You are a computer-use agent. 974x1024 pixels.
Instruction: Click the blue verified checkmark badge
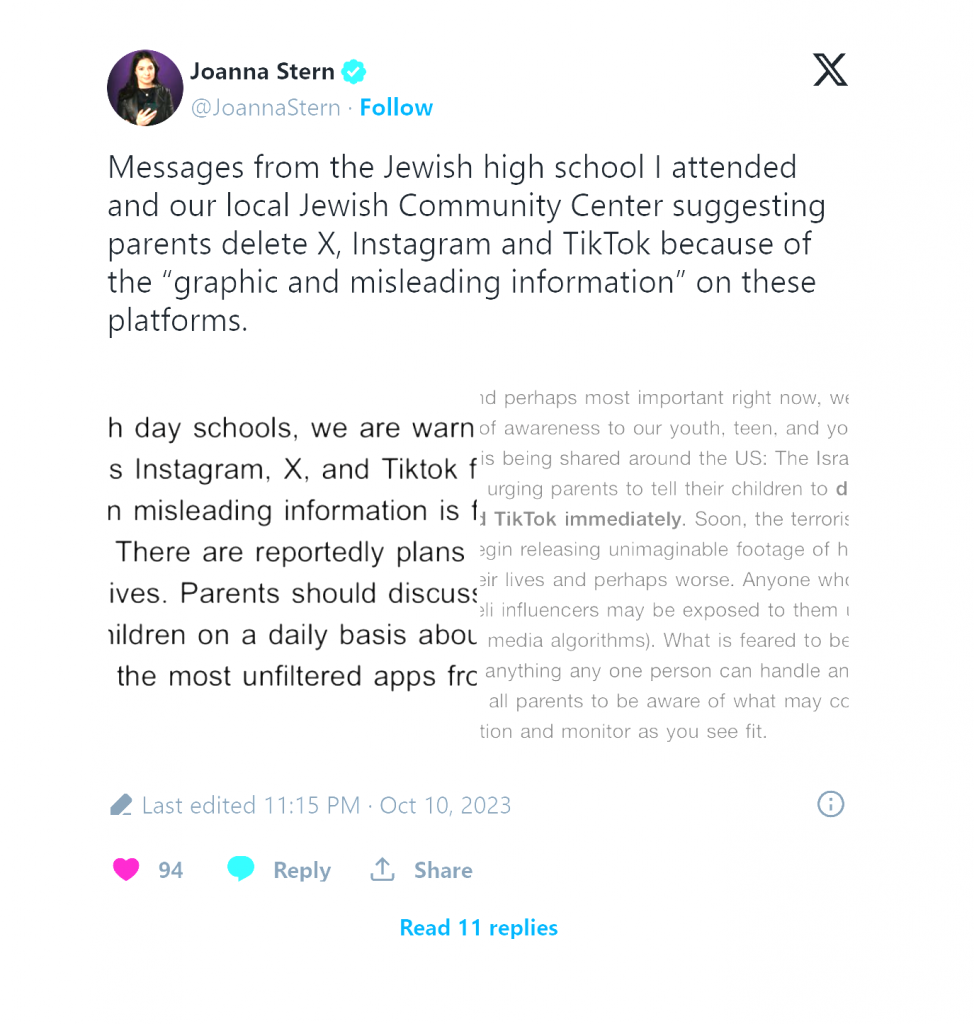(353, 72)
